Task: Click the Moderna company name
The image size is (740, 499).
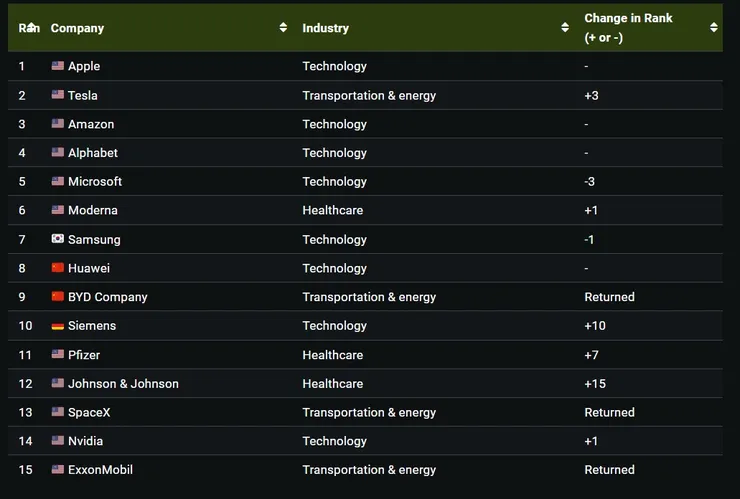Action: [93, 210]
